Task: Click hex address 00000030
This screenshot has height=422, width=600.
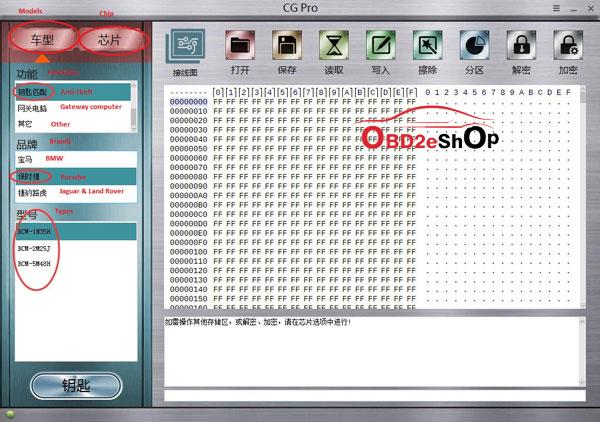Action: (189, 130)
